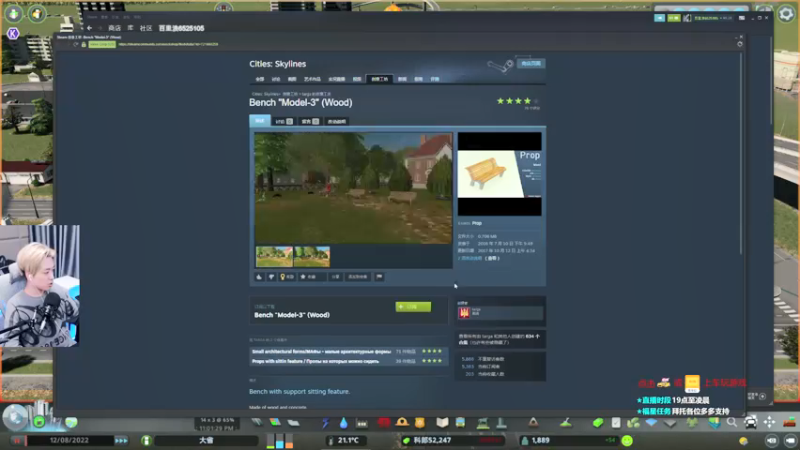Open the Props with sittin feature collection

click(315, 361)
